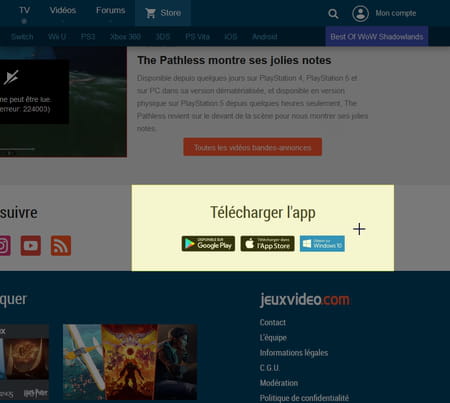
Task: Download app from Google Play badge
Action: pyautogui.click(x=208, y=244)
